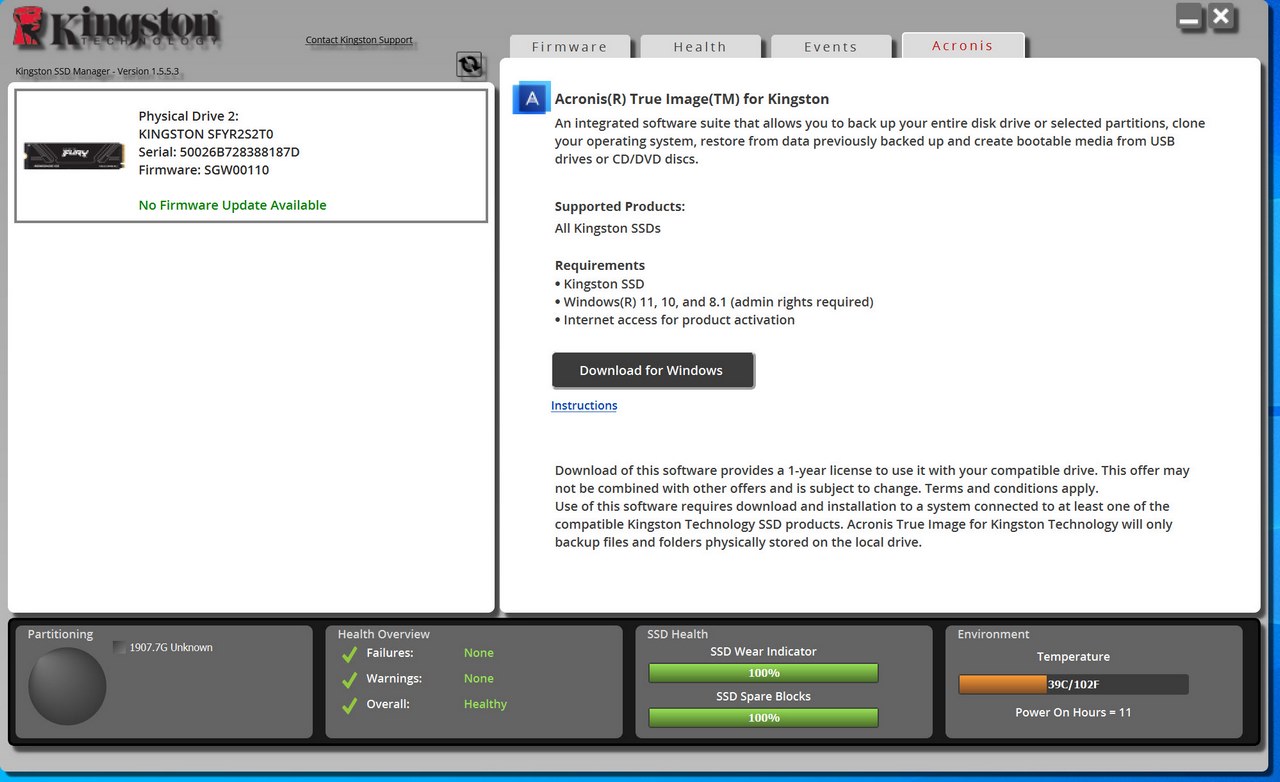Click the SSD Health panel title

point(677,634)
